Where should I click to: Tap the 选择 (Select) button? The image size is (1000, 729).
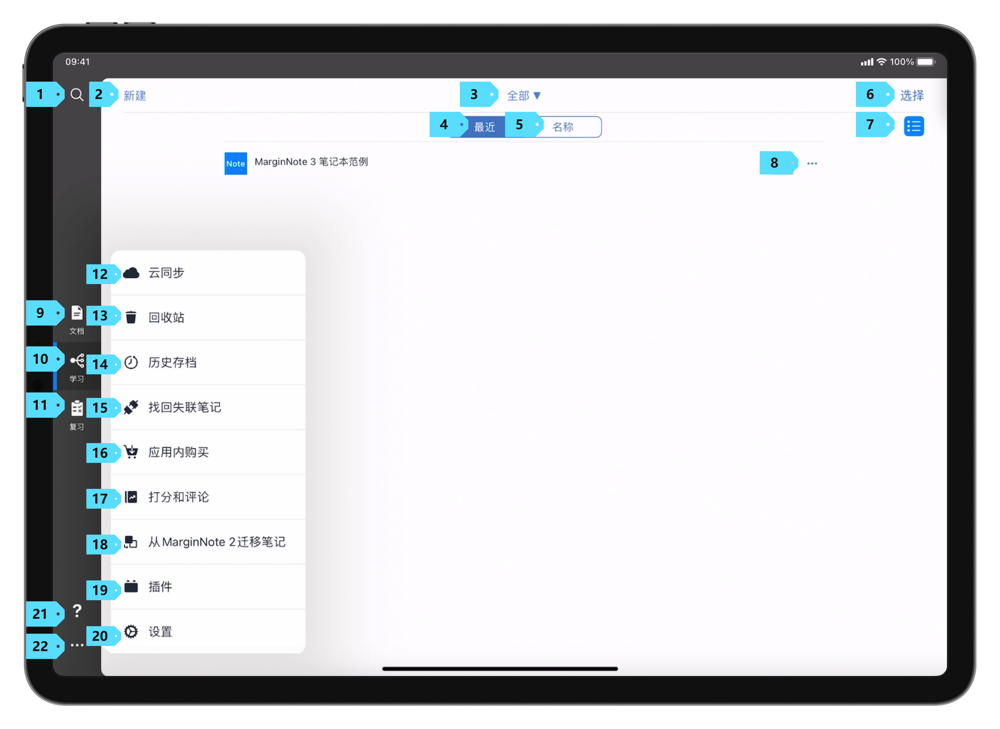coord(911,96)
